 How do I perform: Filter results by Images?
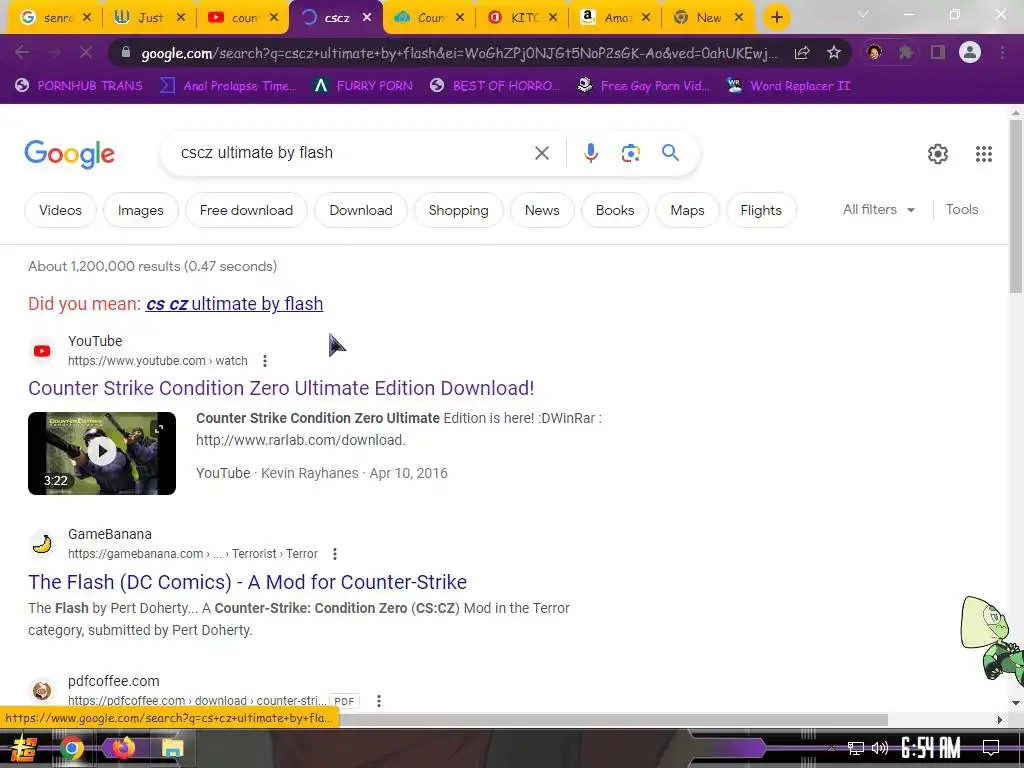(x=140, y=210)
